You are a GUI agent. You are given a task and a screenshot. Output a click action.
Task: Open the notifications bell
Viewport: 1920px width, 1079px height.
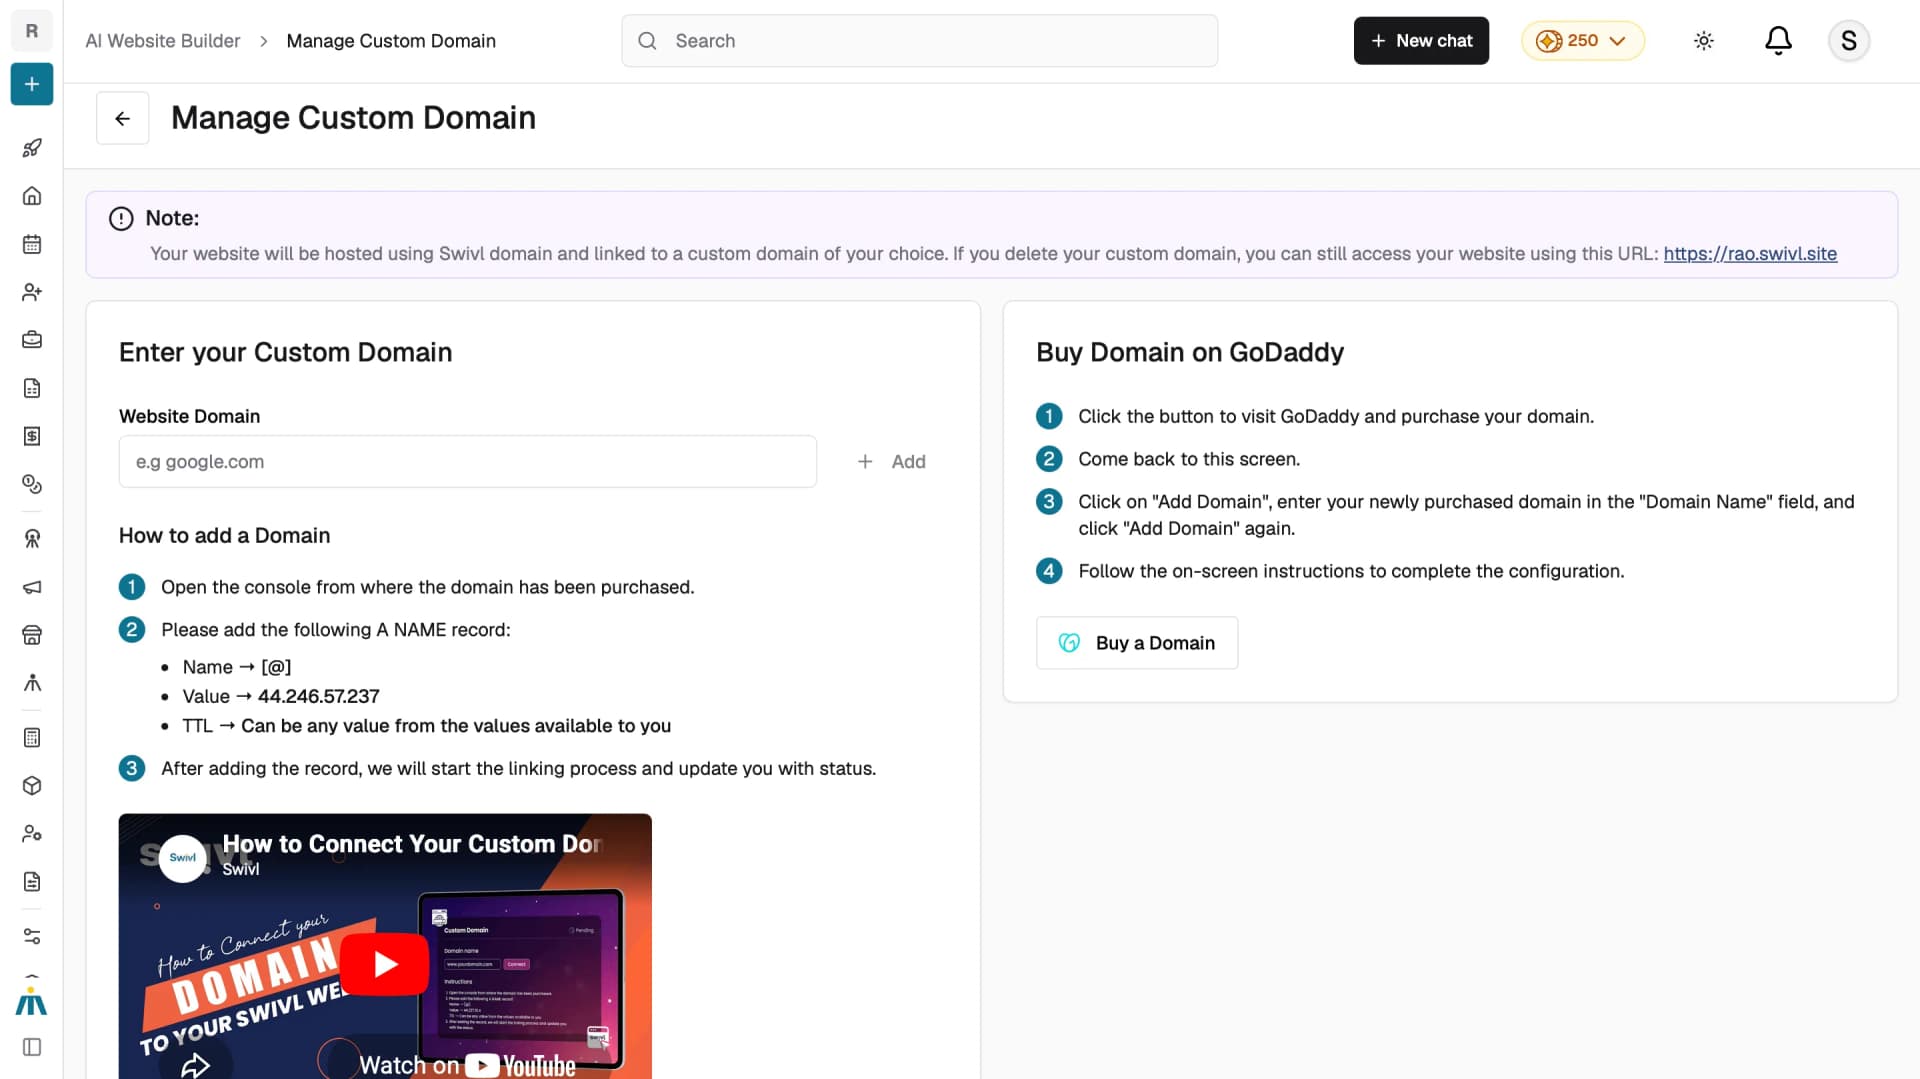[1778, 41]
